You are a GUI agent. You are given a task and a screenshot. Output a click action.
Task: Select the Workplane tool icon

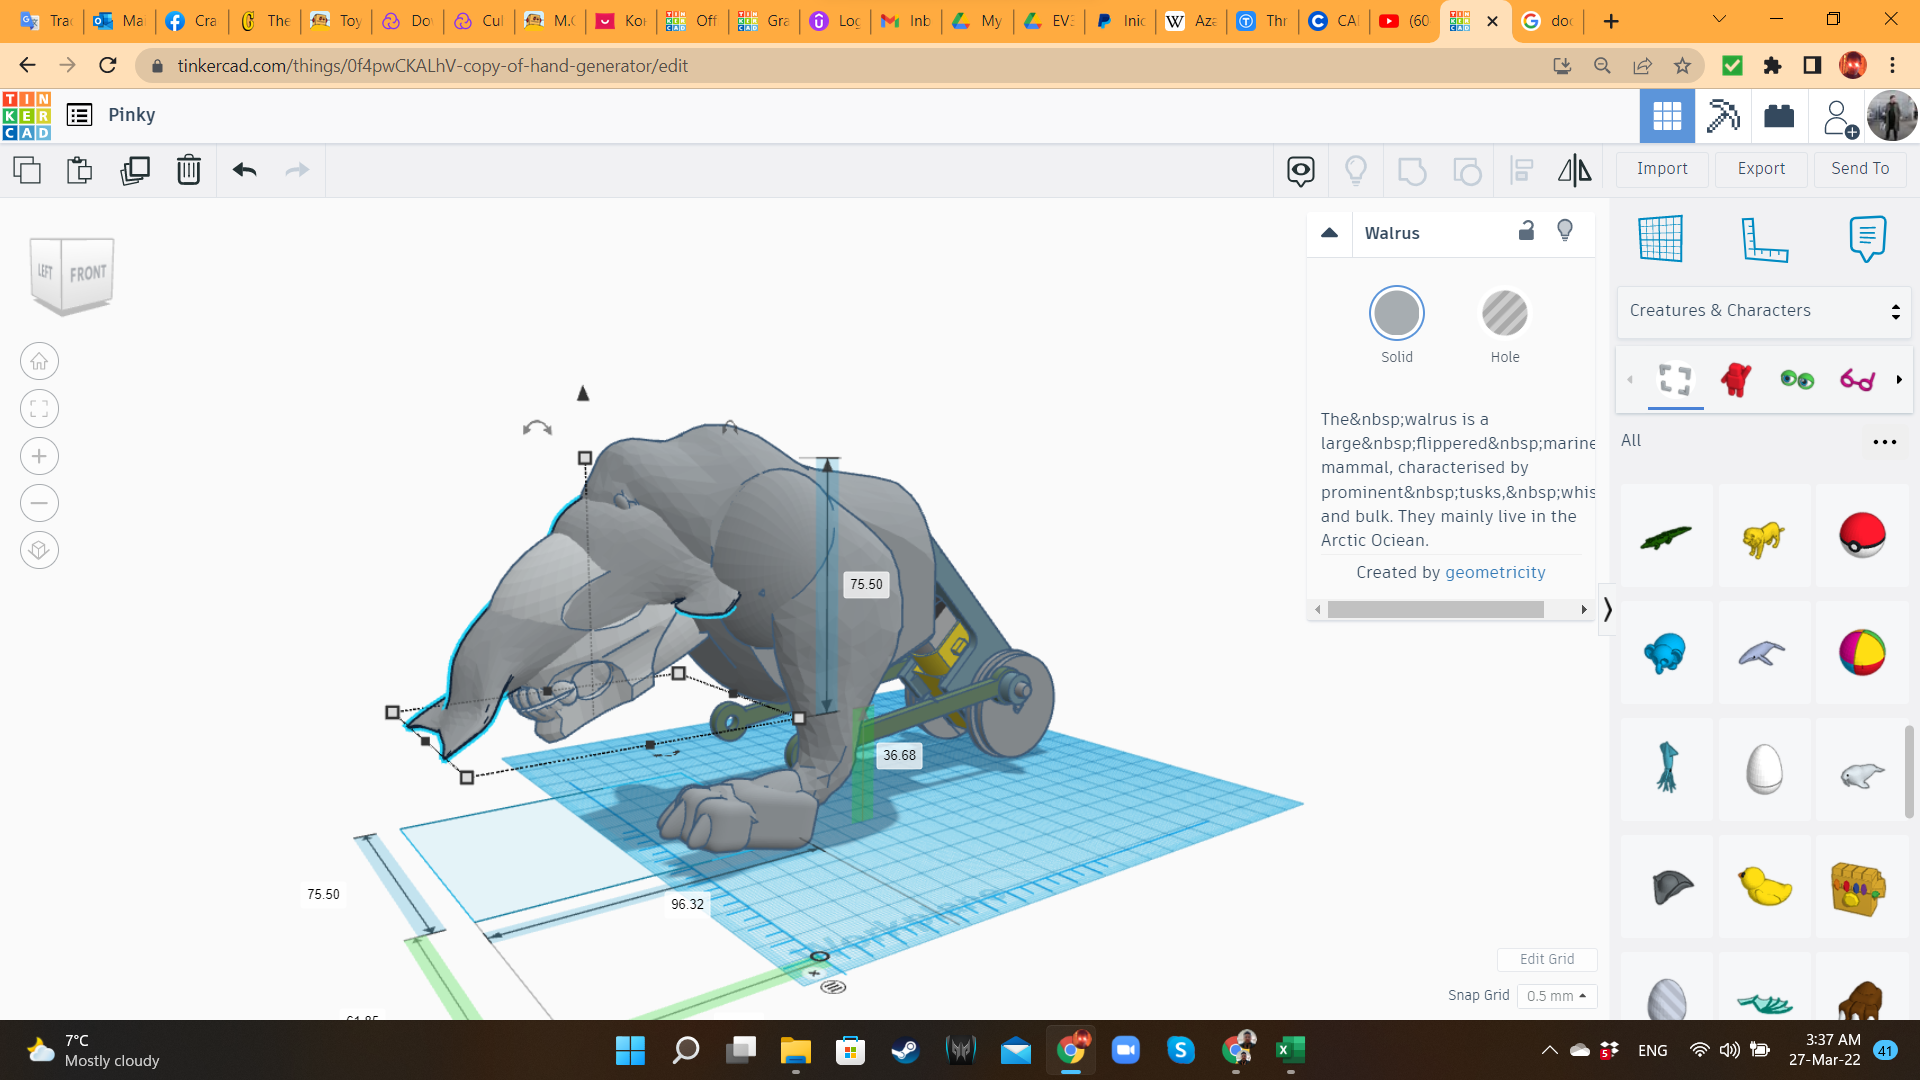point(1661,239)
